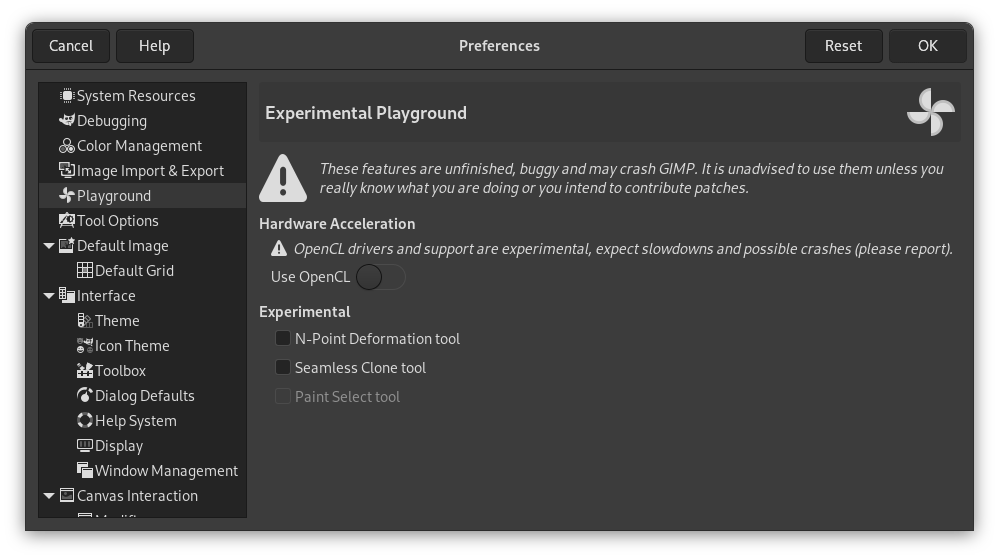This screenshot has width=999, height=559.
Task: Click the Debugging icon in sidebar
Action: 67,121
